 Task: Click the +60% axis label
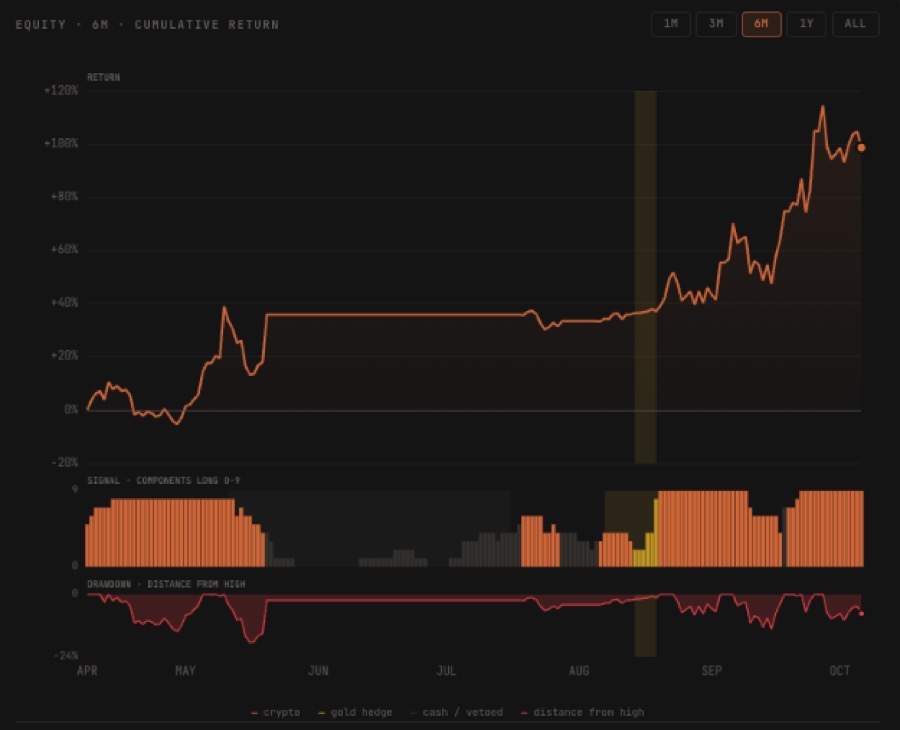64,249
